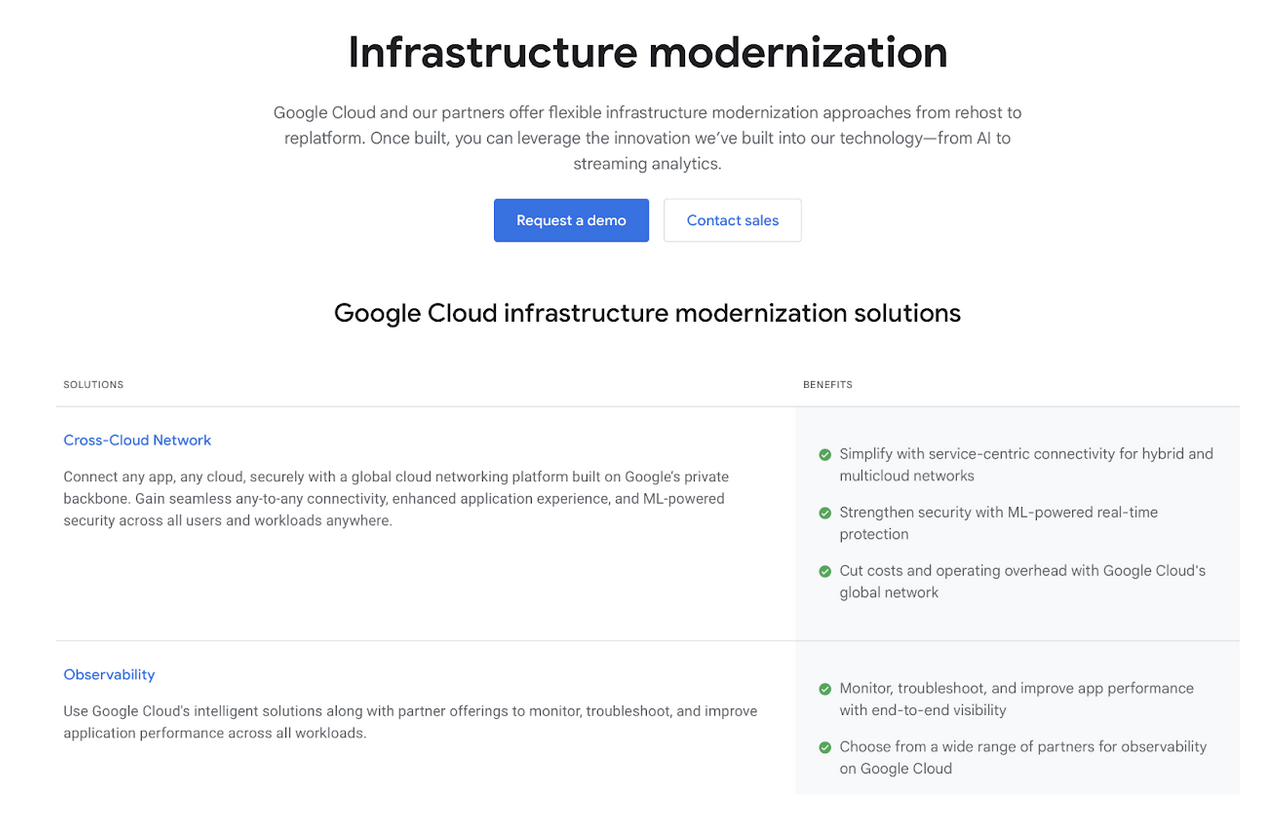This screenshot has height=824, width=1278.
Task: Click the checkmark icon beside ML-powered protection benefit
Action: (x=824, y=512)
